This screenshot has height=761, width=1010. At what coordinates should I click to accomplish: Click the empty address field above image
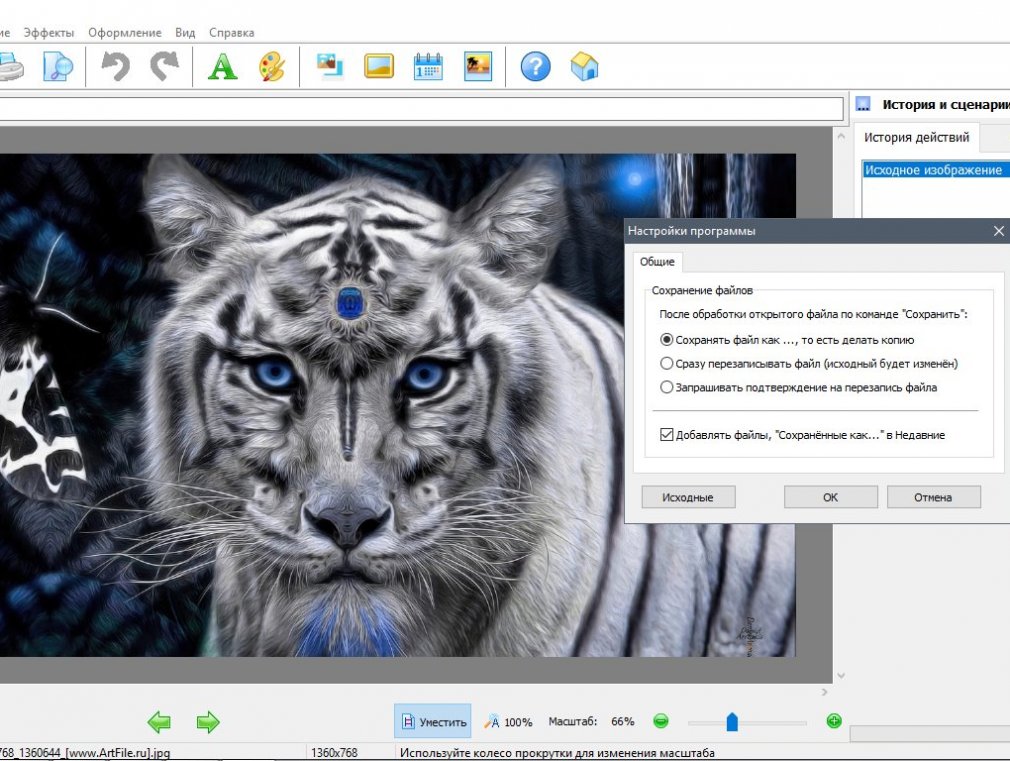421,108
